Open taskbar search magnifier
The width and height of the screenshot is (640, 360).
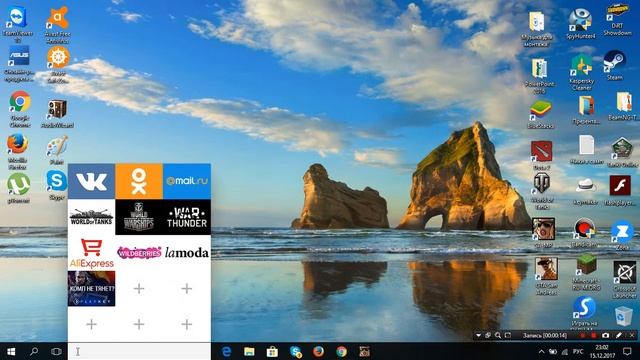[x=34, y=351]
